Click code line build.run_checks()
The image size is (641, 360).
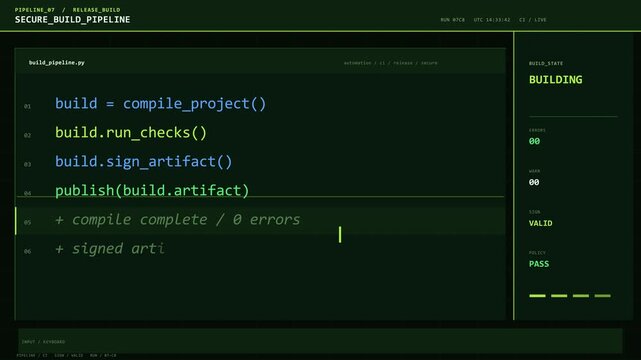tap(131, 133)
